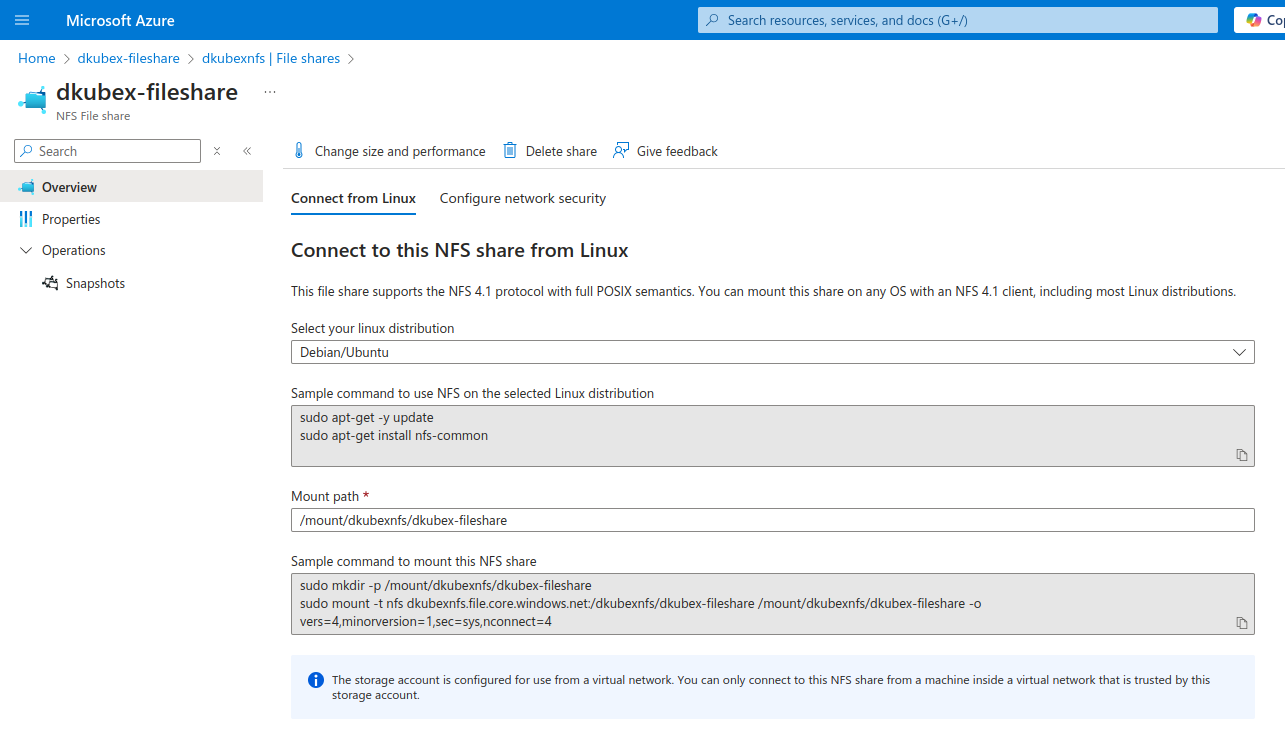Click Delete share in toolbar
Screen dimensions: 1285x737
549,151
